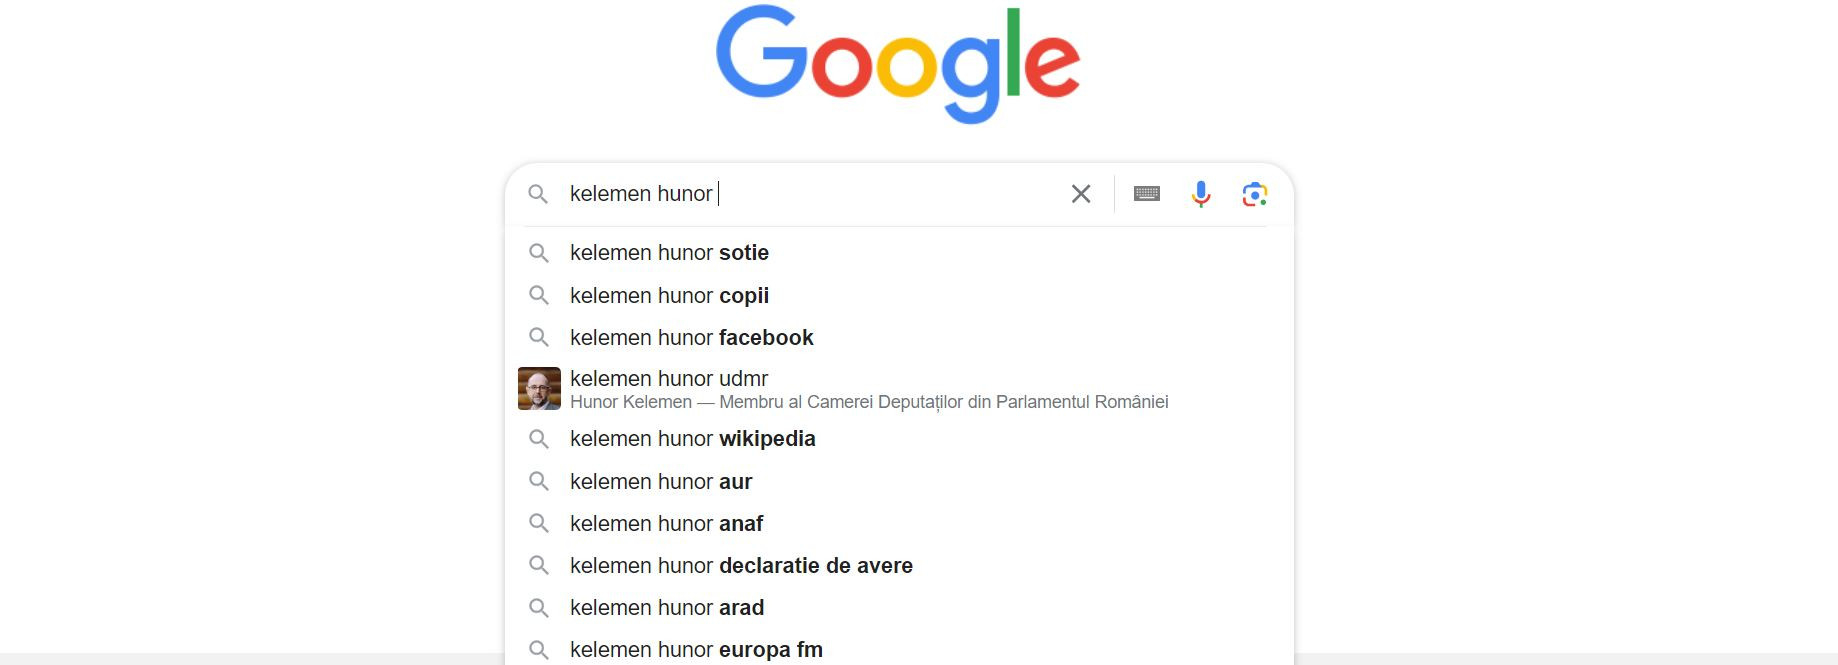
Task: Select the 'kelemen hunor arad' suggestion
Action: pyautogui.click(x=666, y=607)
